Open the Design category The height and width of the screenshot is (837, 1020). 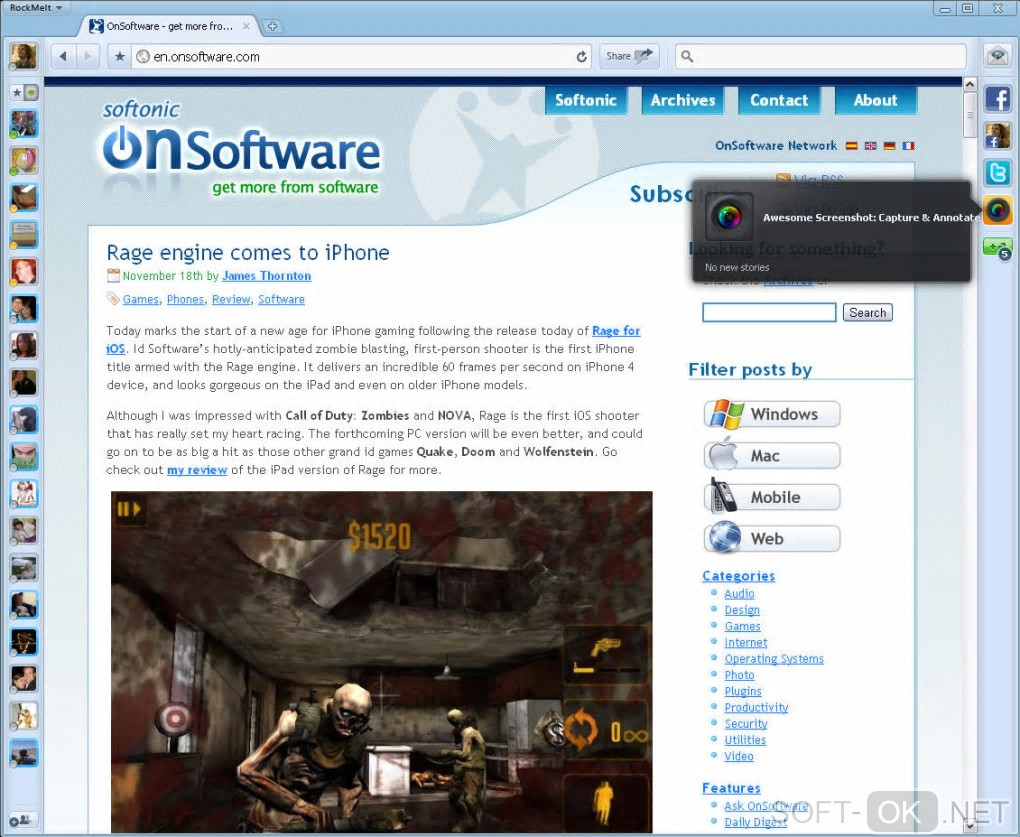point(742,609)
